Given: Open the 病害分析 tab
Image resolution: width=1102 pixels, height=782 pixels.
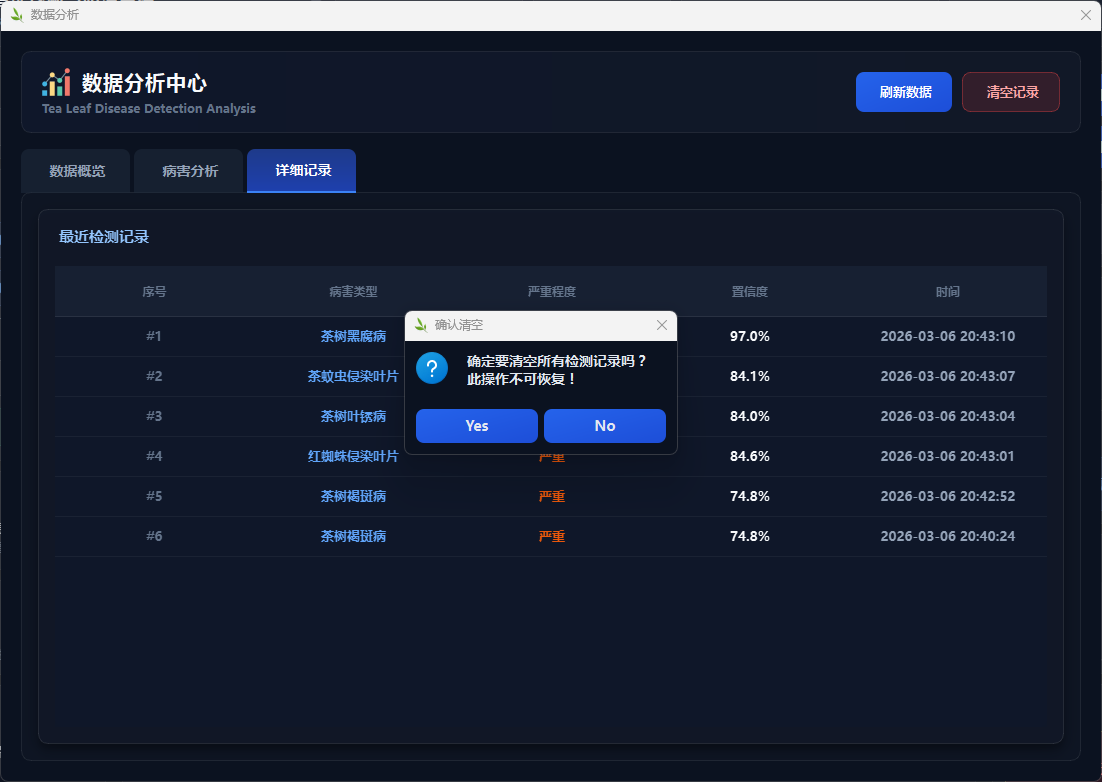Looking at the screenshot, I should click(190, 171).
